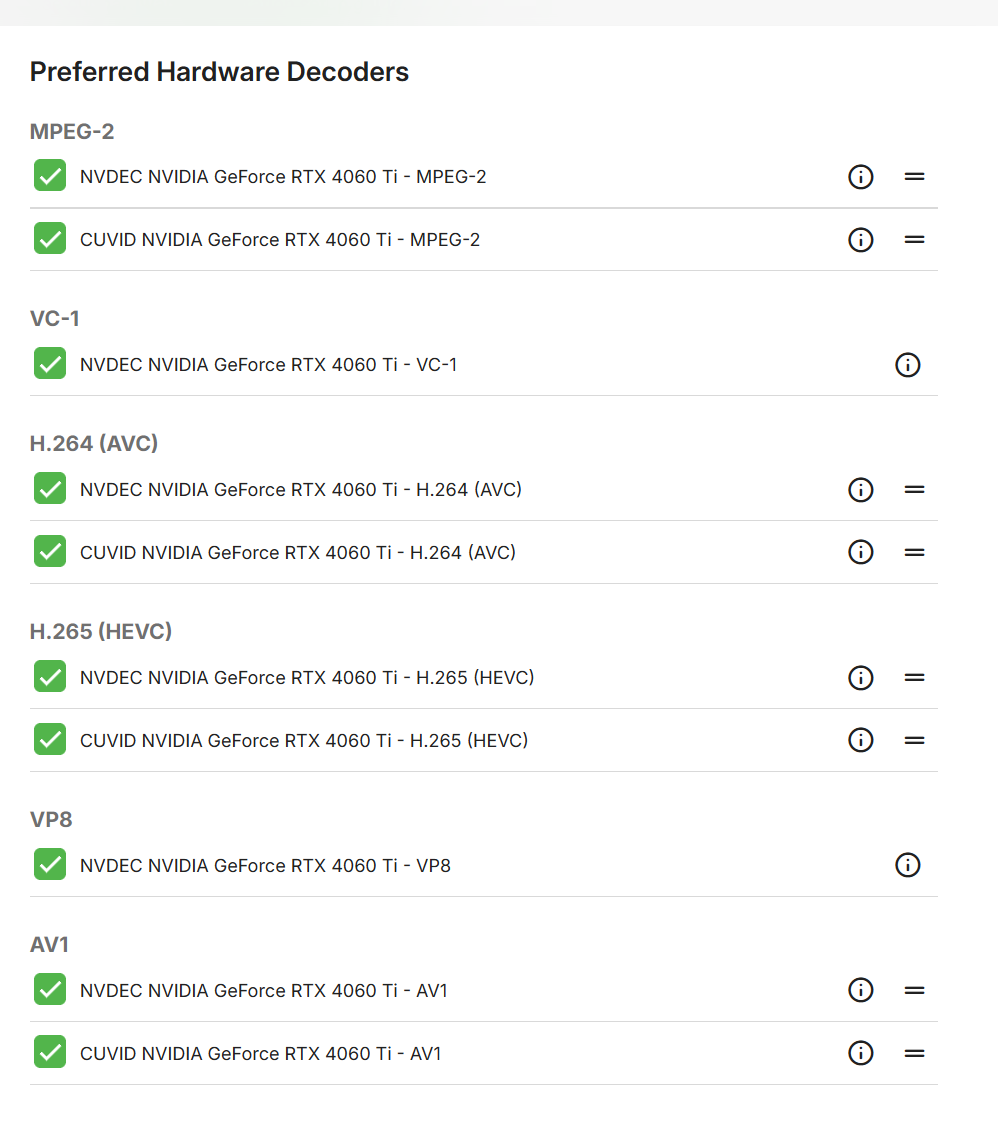The image size is (998, 1121).
Task: View info for CUVID H.265 decoder
Action: (x=860, y=740)
